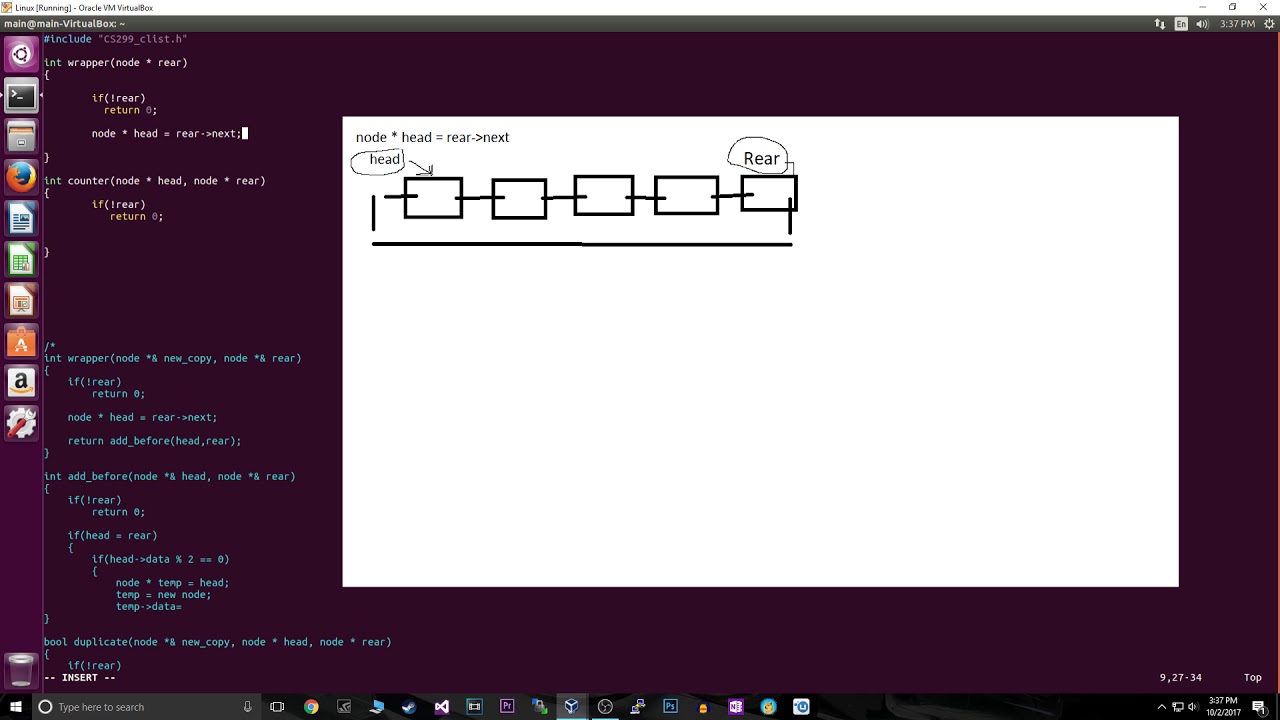Screen dimensions: 1280x720
Task: Open the Ubuntu Dash search launcher
Action: pyautogui.click(x=21, y=54)
